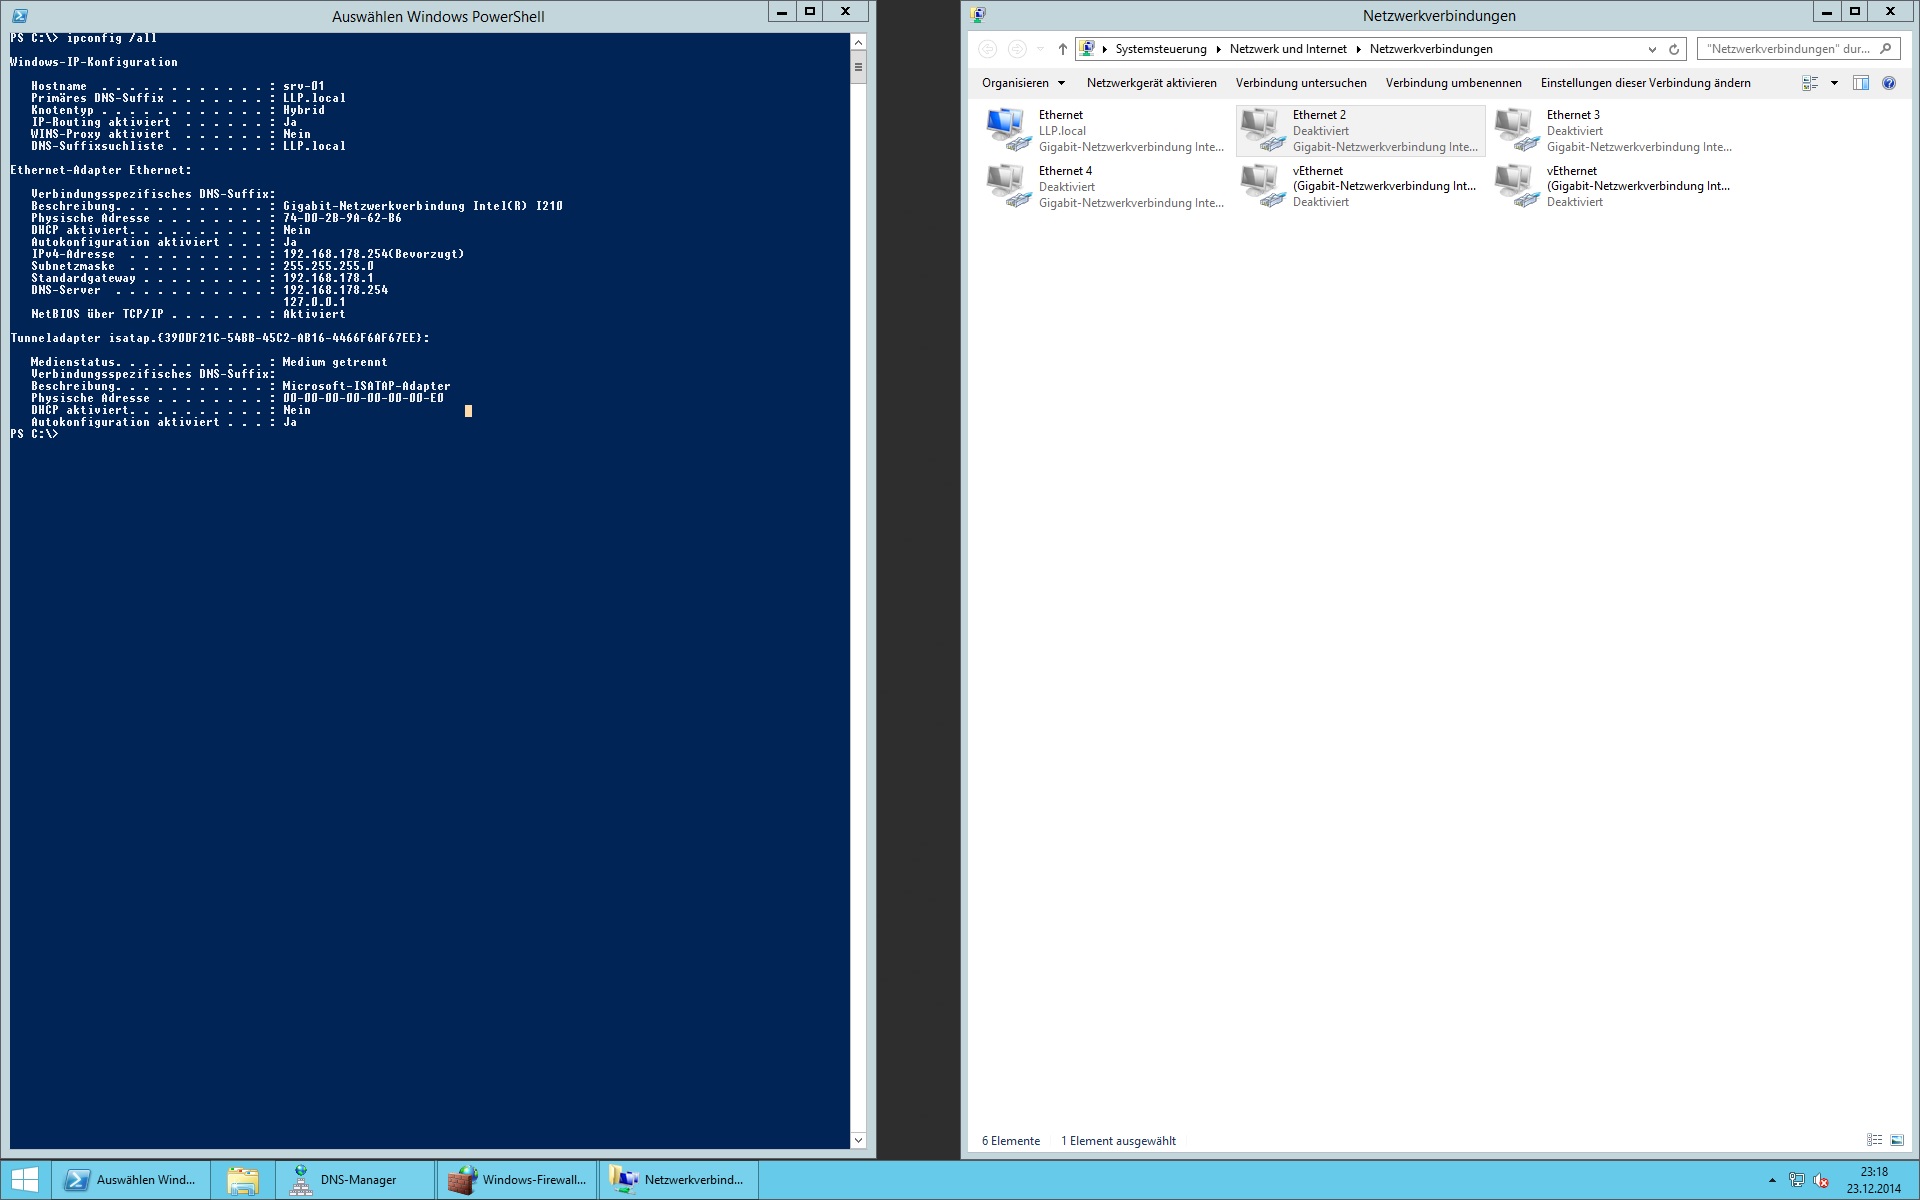Click Systemsteuerung in the breadcrumb path

point(1160,49)
